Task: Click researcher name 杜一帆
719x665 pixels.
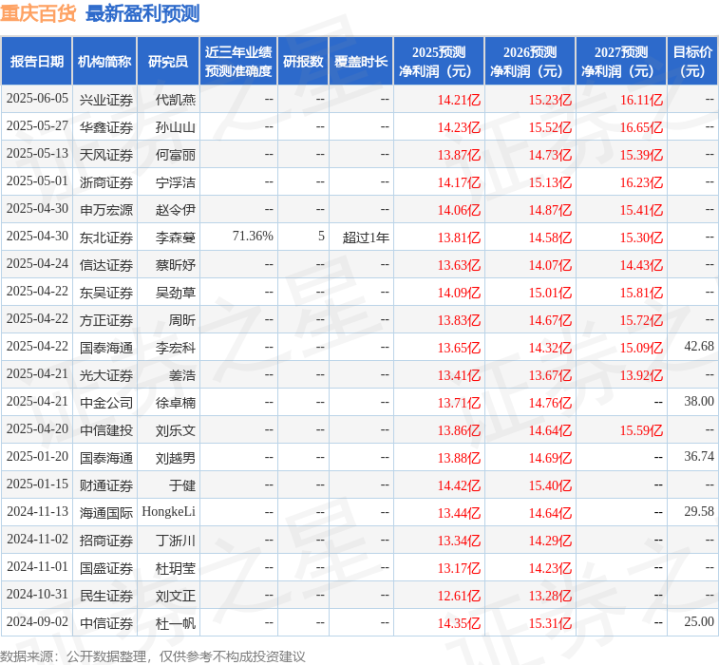Action: pos(176,623)
